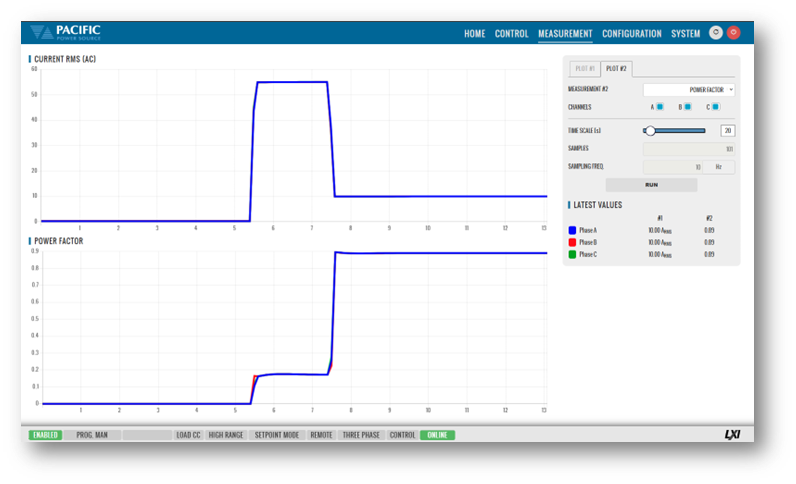Click the CHANNELS label
The height and width of the screenshot is (484, 796).
click(580, 107)
